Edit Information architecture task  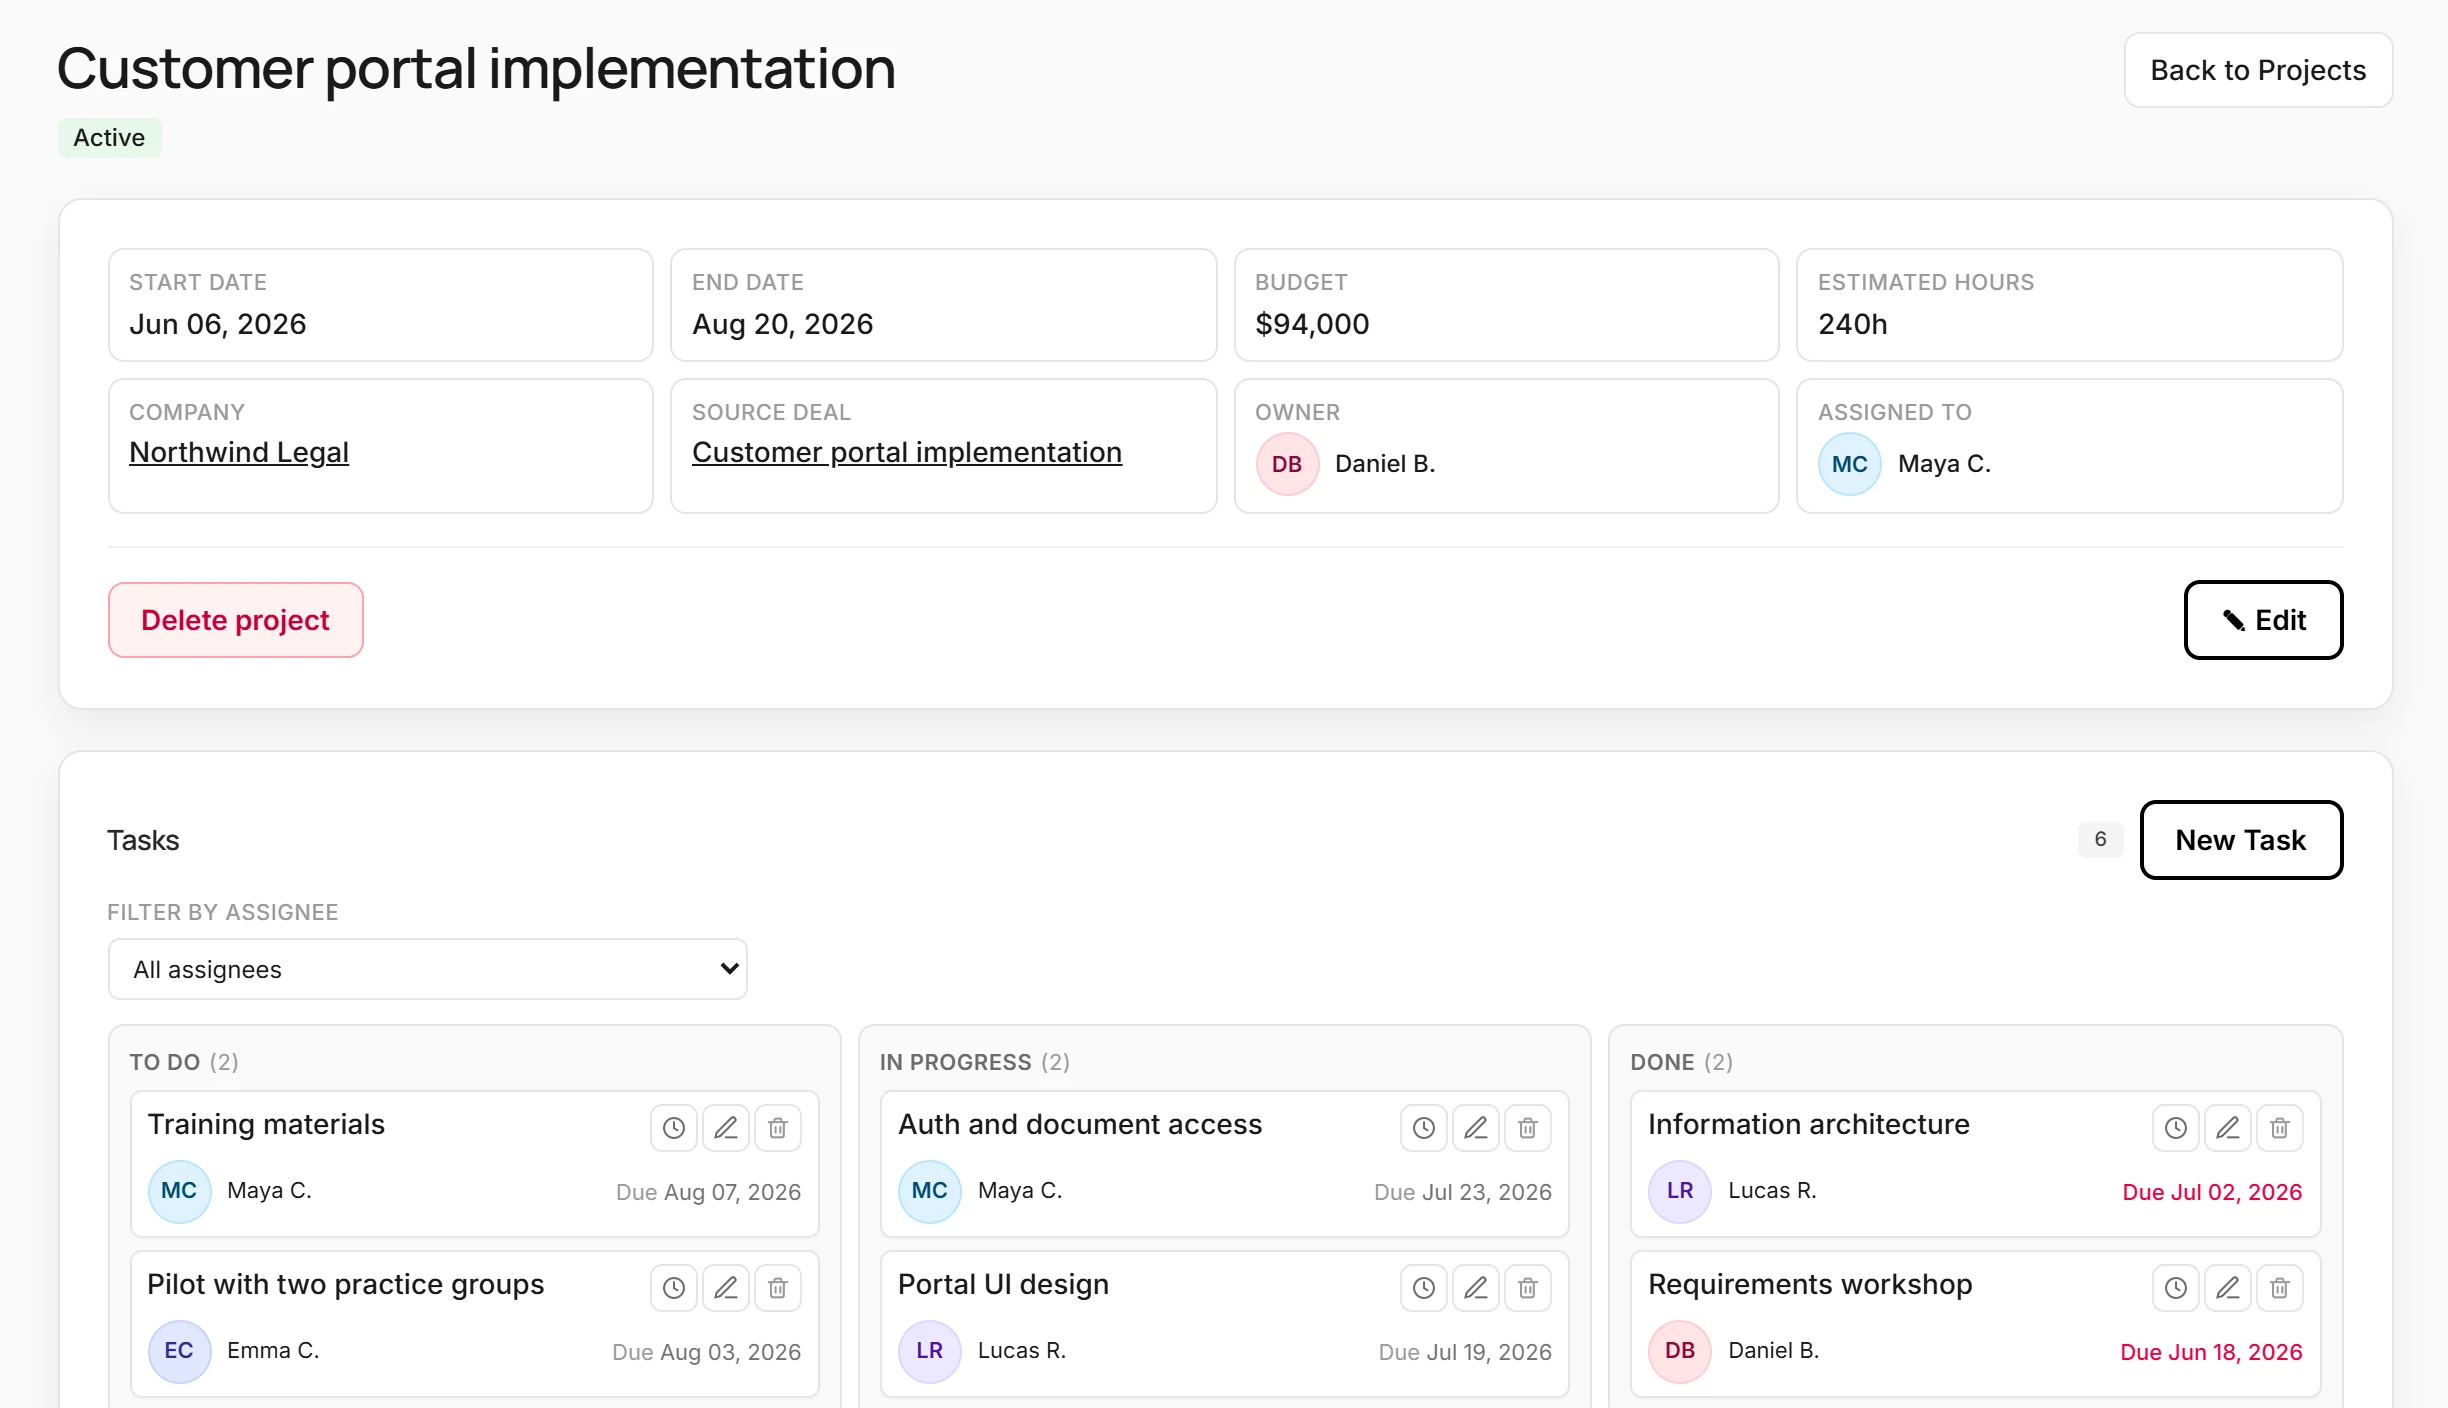coord(2228,1128)
